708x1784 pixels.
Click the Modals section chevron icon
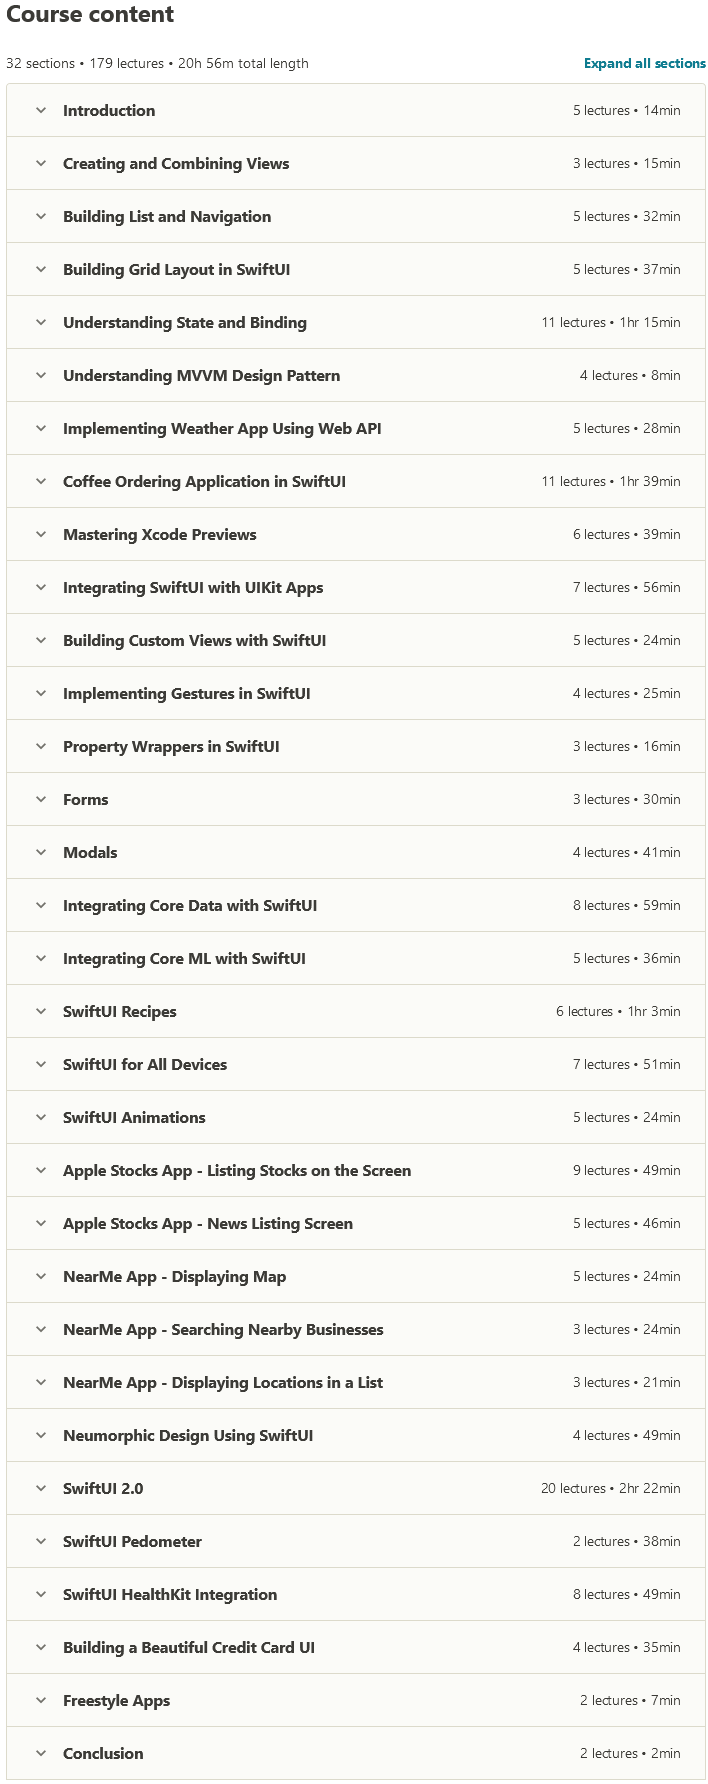coord(41,853)
